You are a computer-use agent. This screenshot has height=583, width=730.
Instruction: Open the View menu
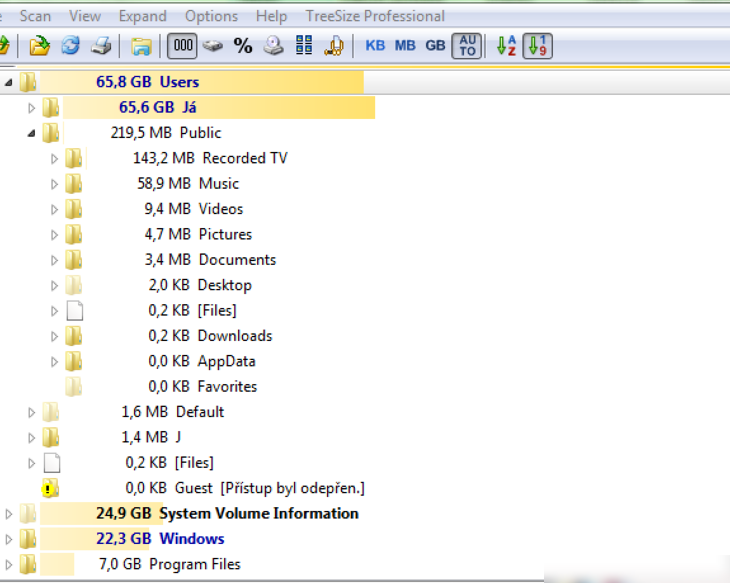coord(85,16)
